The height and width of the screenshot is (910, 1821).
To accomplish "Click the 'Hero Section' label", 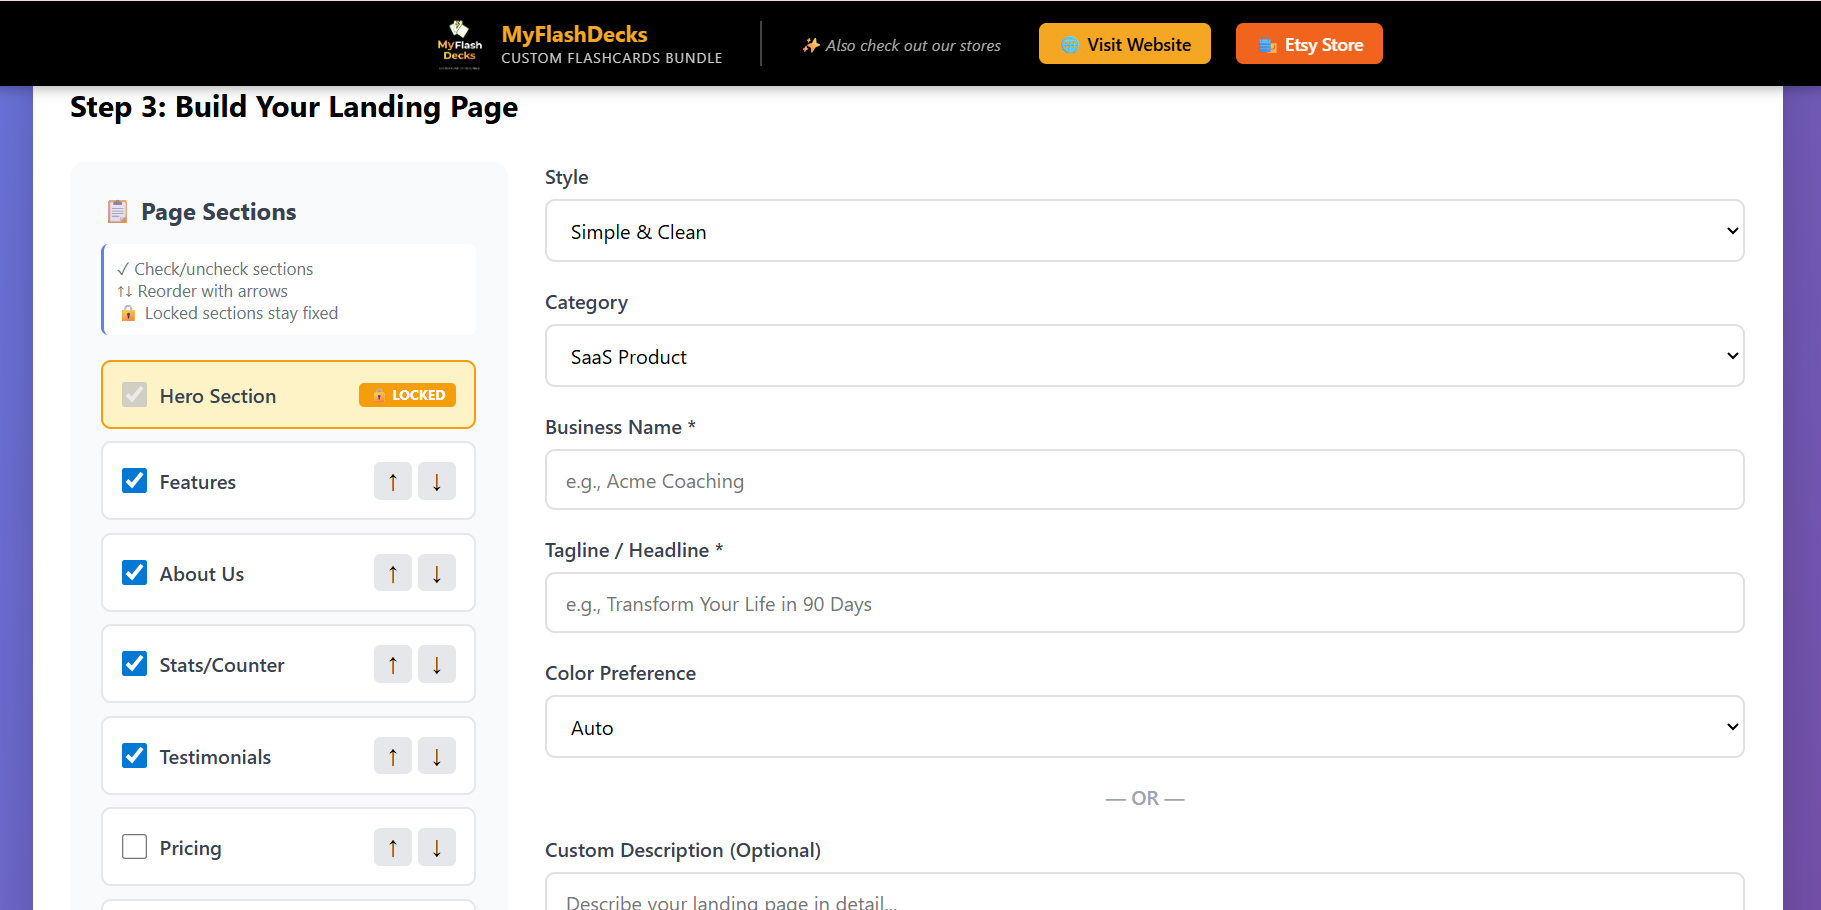I will (x=218, y=396).
